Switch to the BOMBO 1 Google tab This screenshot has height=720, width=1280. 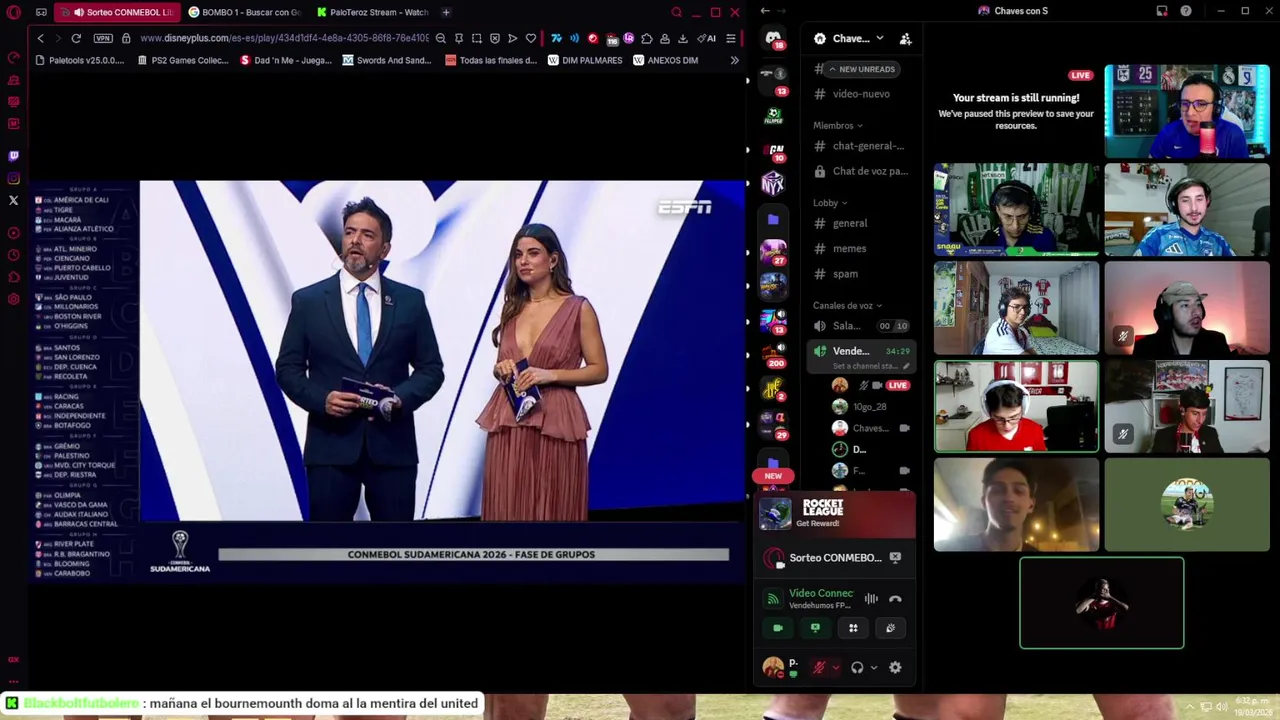pos(244,12)
